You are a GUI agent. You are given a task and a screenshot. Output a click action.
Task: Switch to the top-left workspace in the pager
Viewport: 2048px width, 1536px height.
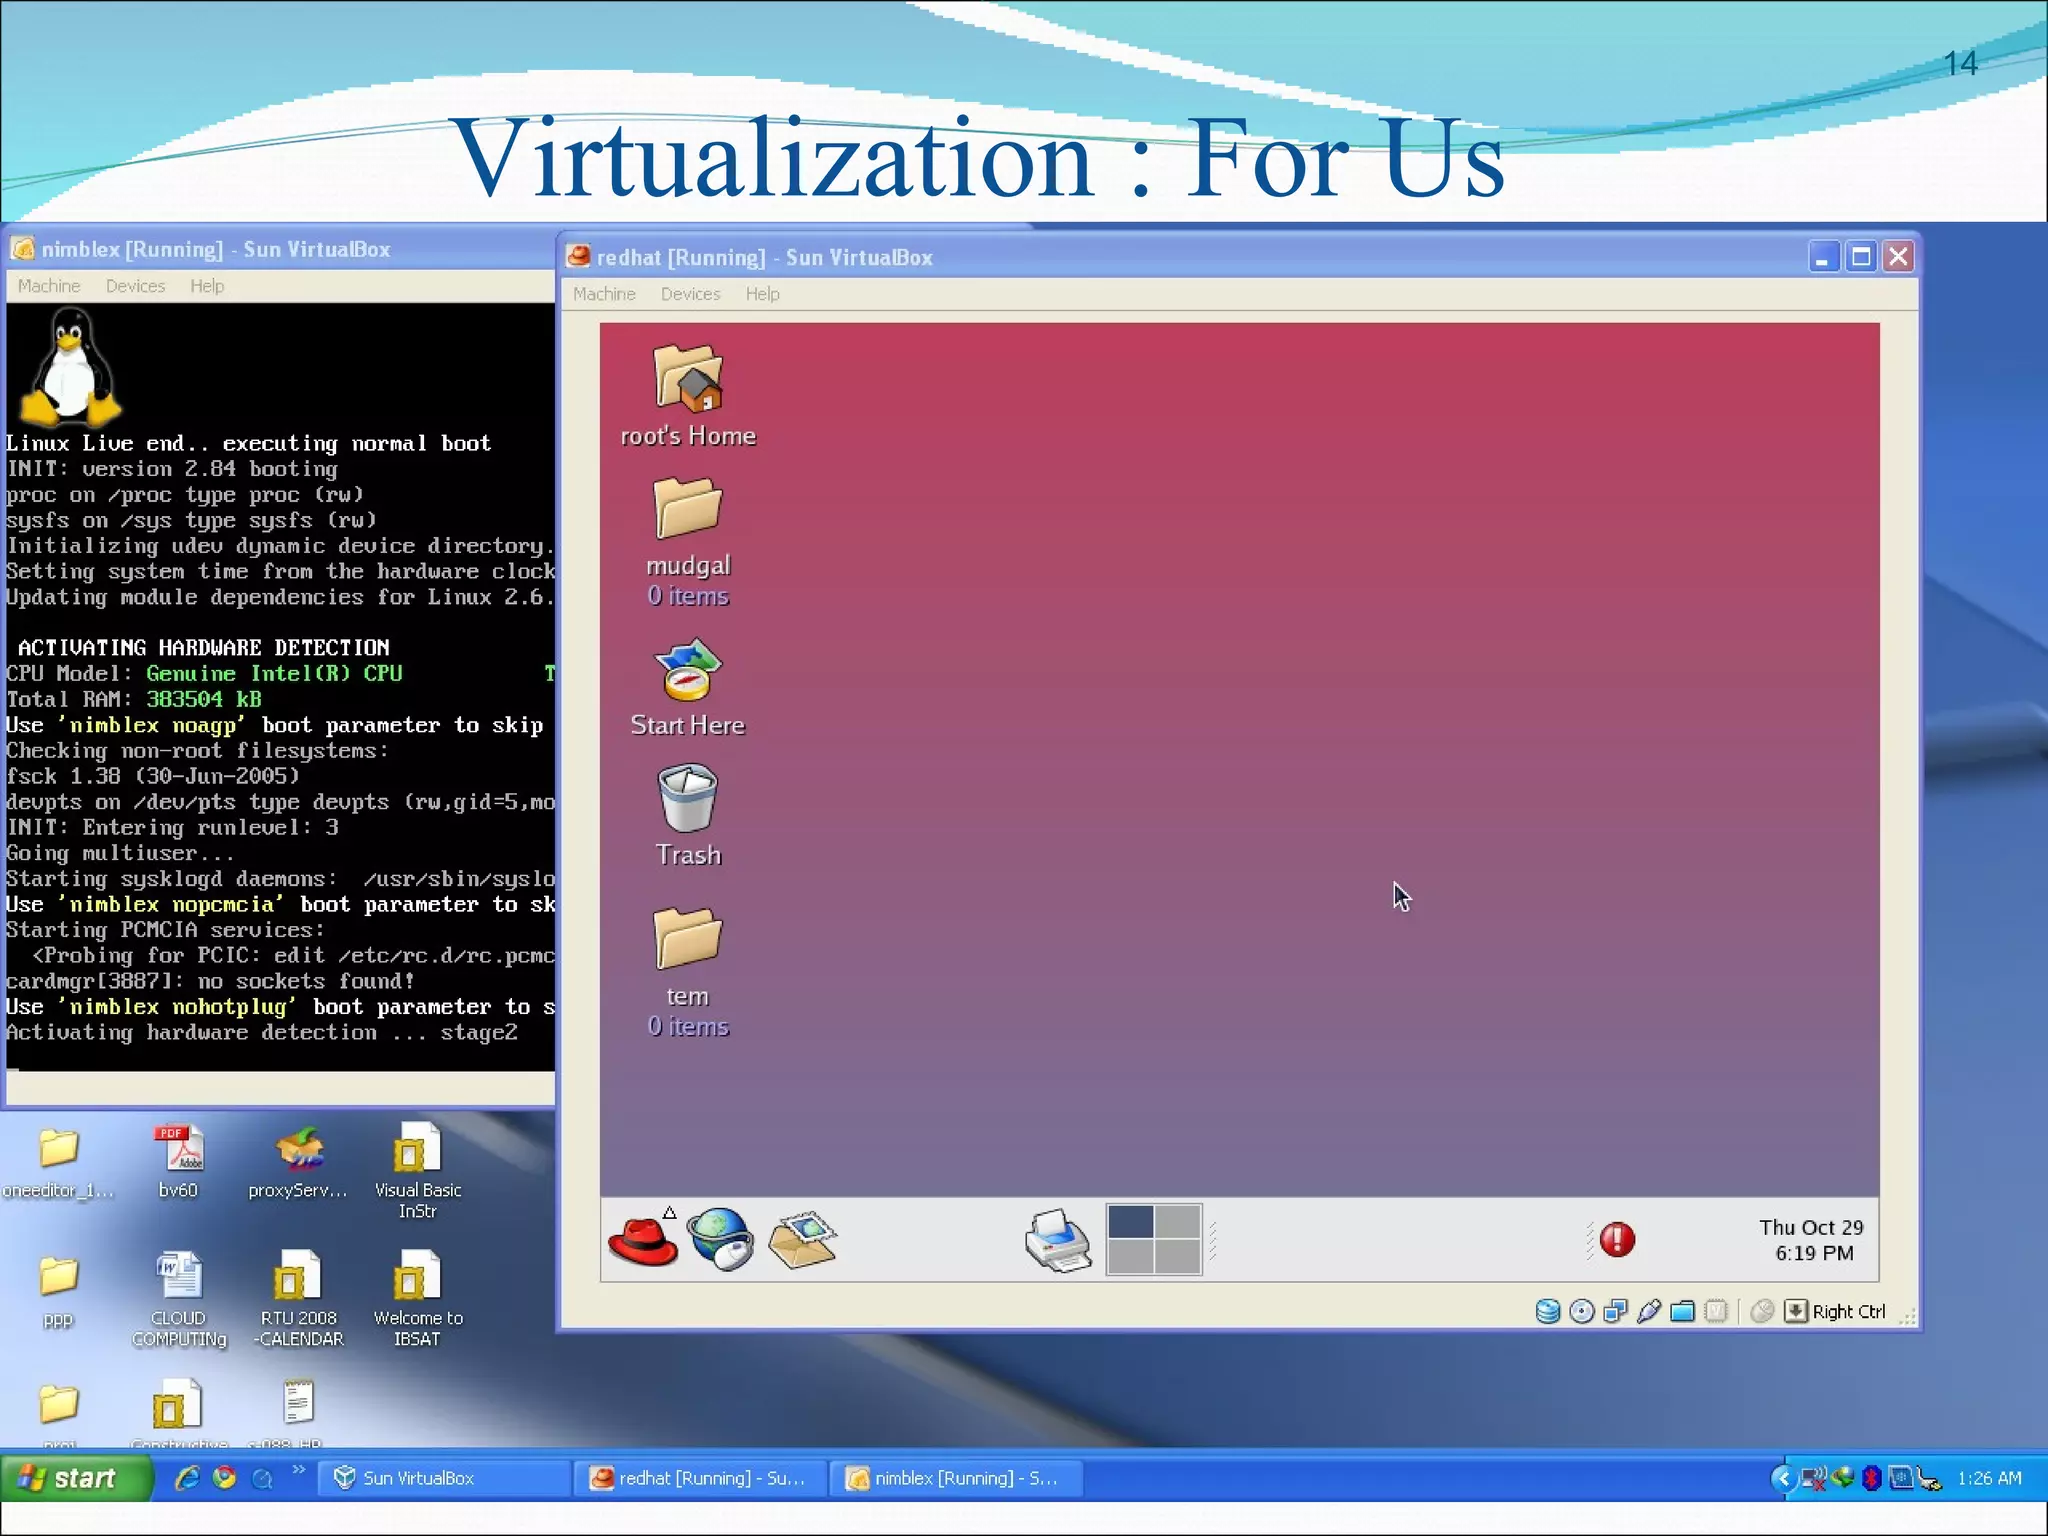(x=1130, y=1222)
